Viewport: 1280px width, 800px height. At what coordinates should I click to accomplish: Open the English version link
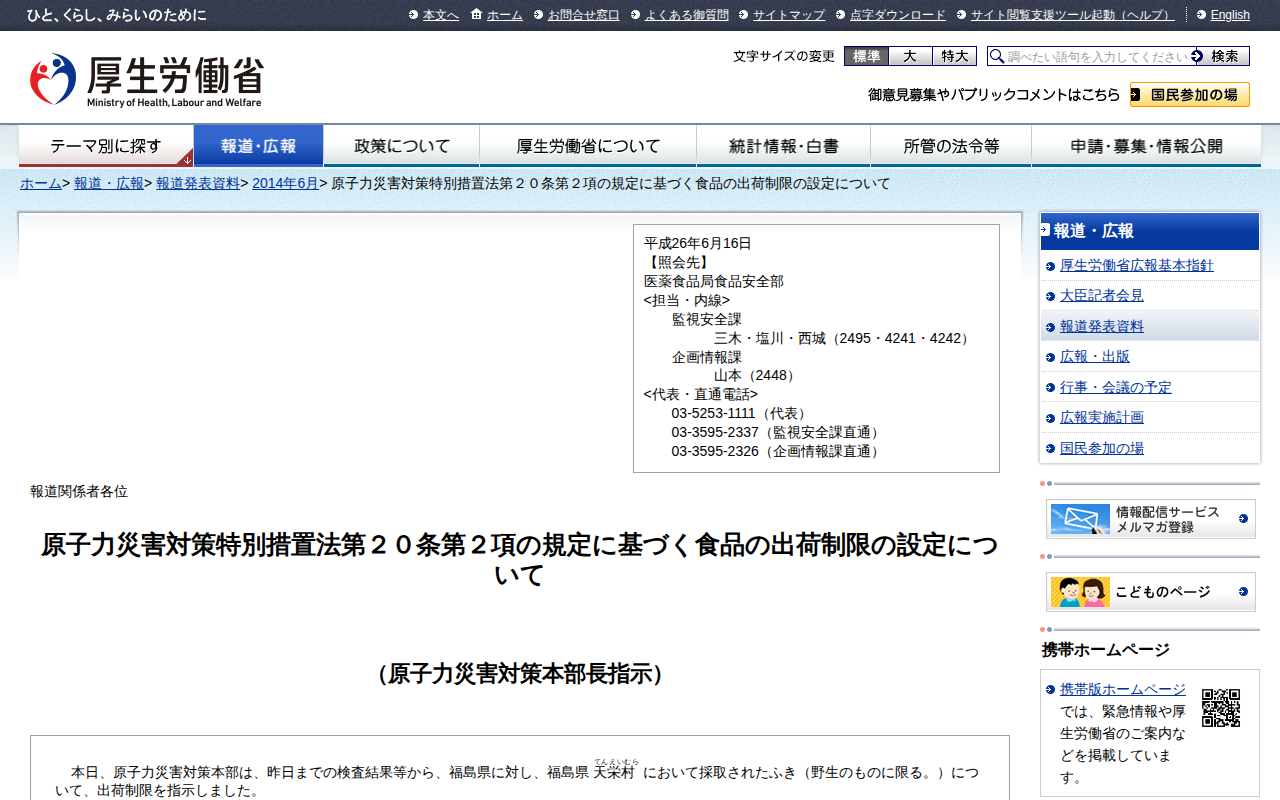coord(1229,15)
